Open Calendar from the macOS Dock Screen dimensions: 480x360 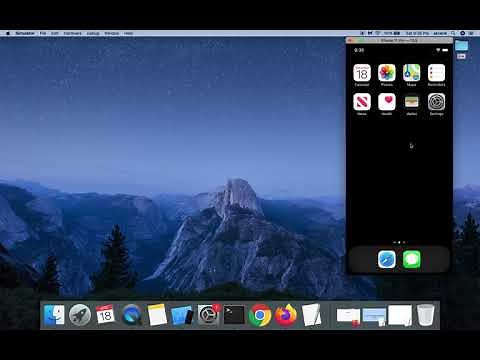click(x=105, y=315)
